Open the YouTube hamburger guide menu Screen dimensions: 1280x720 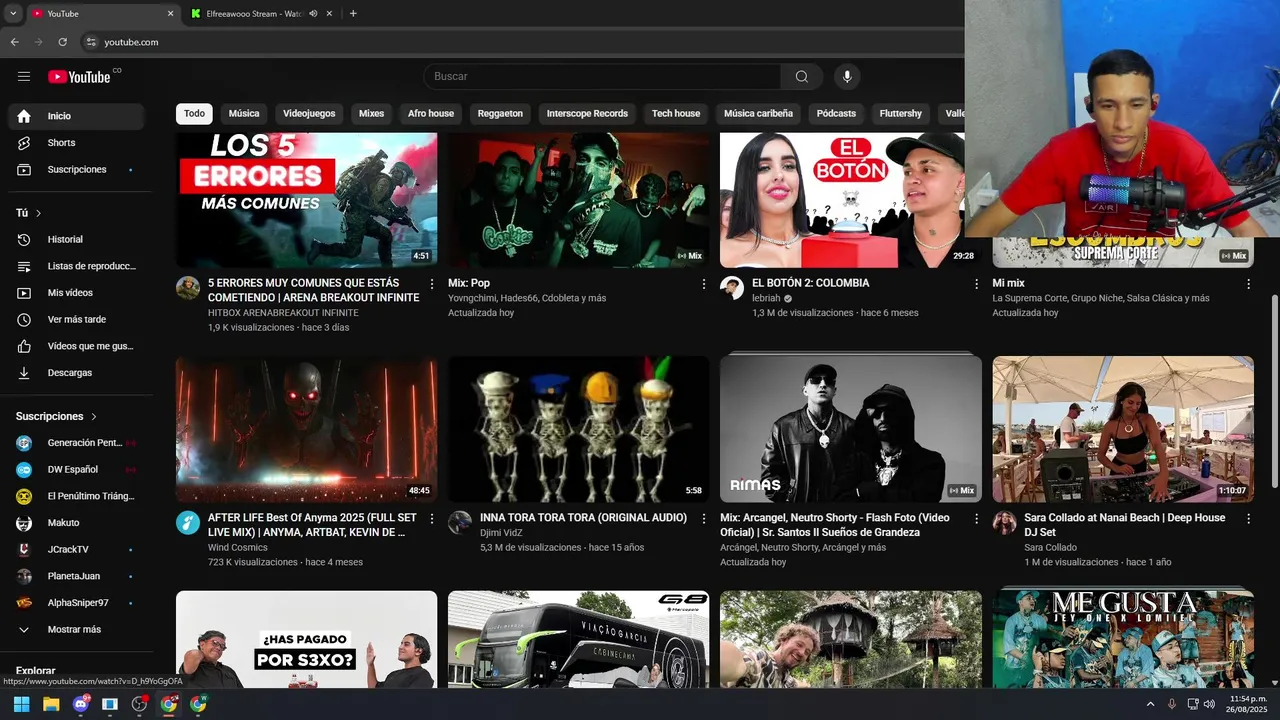coord(24,77)
